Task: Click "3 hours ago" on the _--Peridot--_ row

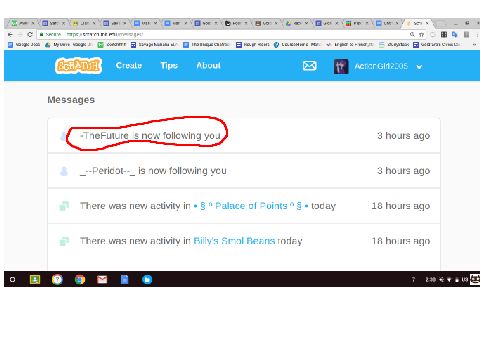Action: point(403,171)
